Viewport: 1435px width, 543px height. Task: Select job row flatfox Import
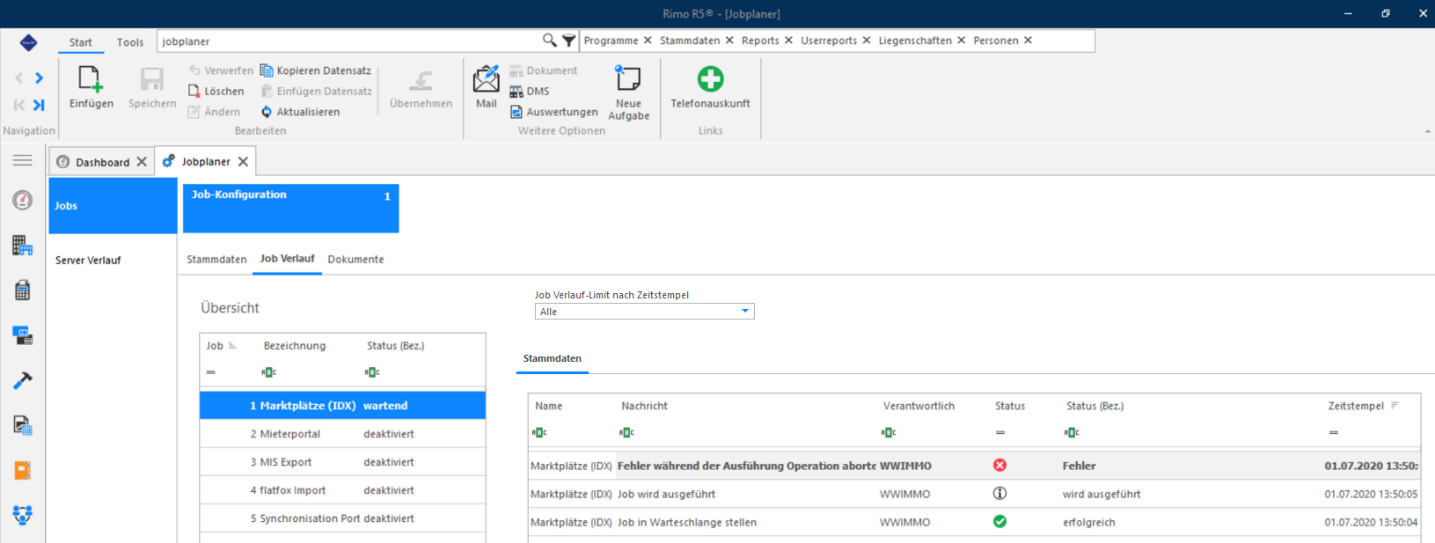(x=343, y=490)
